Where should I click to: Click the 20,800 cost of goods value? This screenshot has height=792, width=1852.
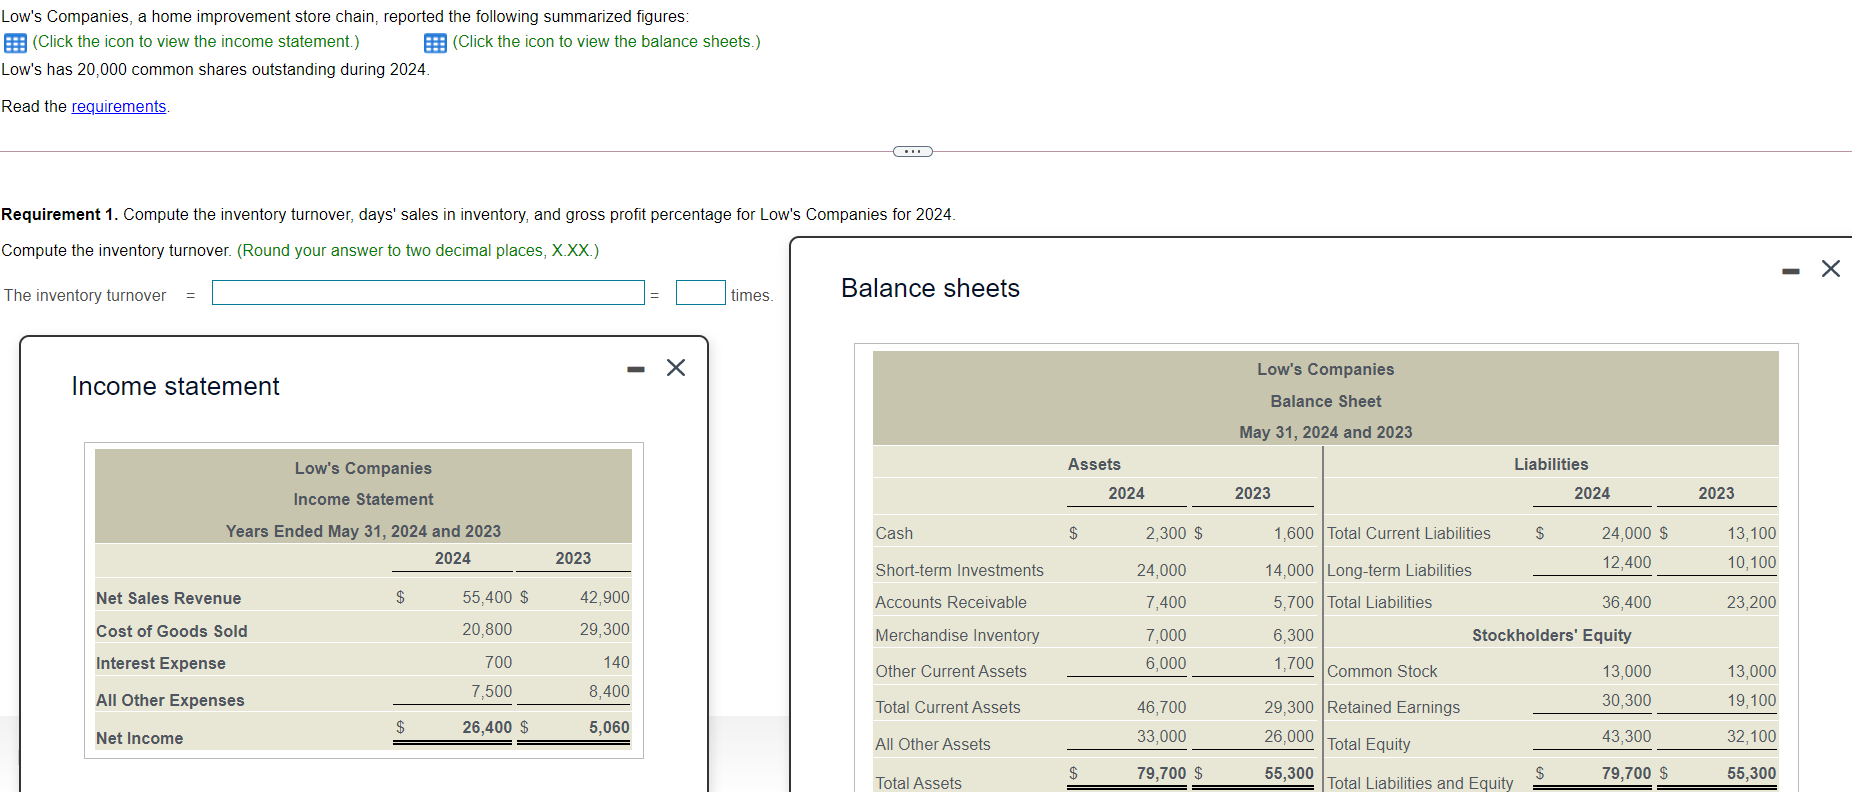click(487, 629)
